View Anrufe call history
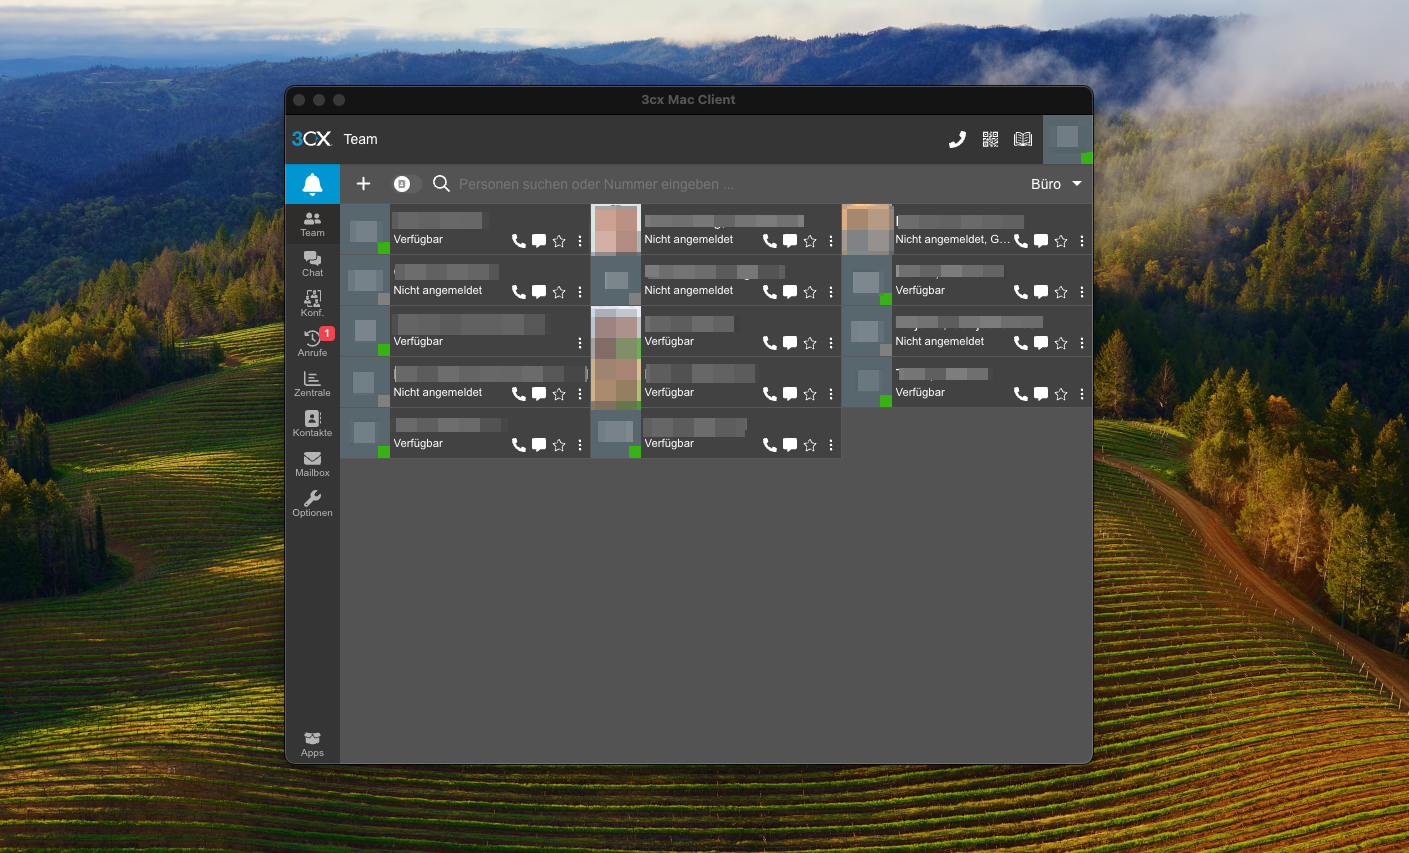The width and height of the screenshot is (1409, 853). point(312,342)
